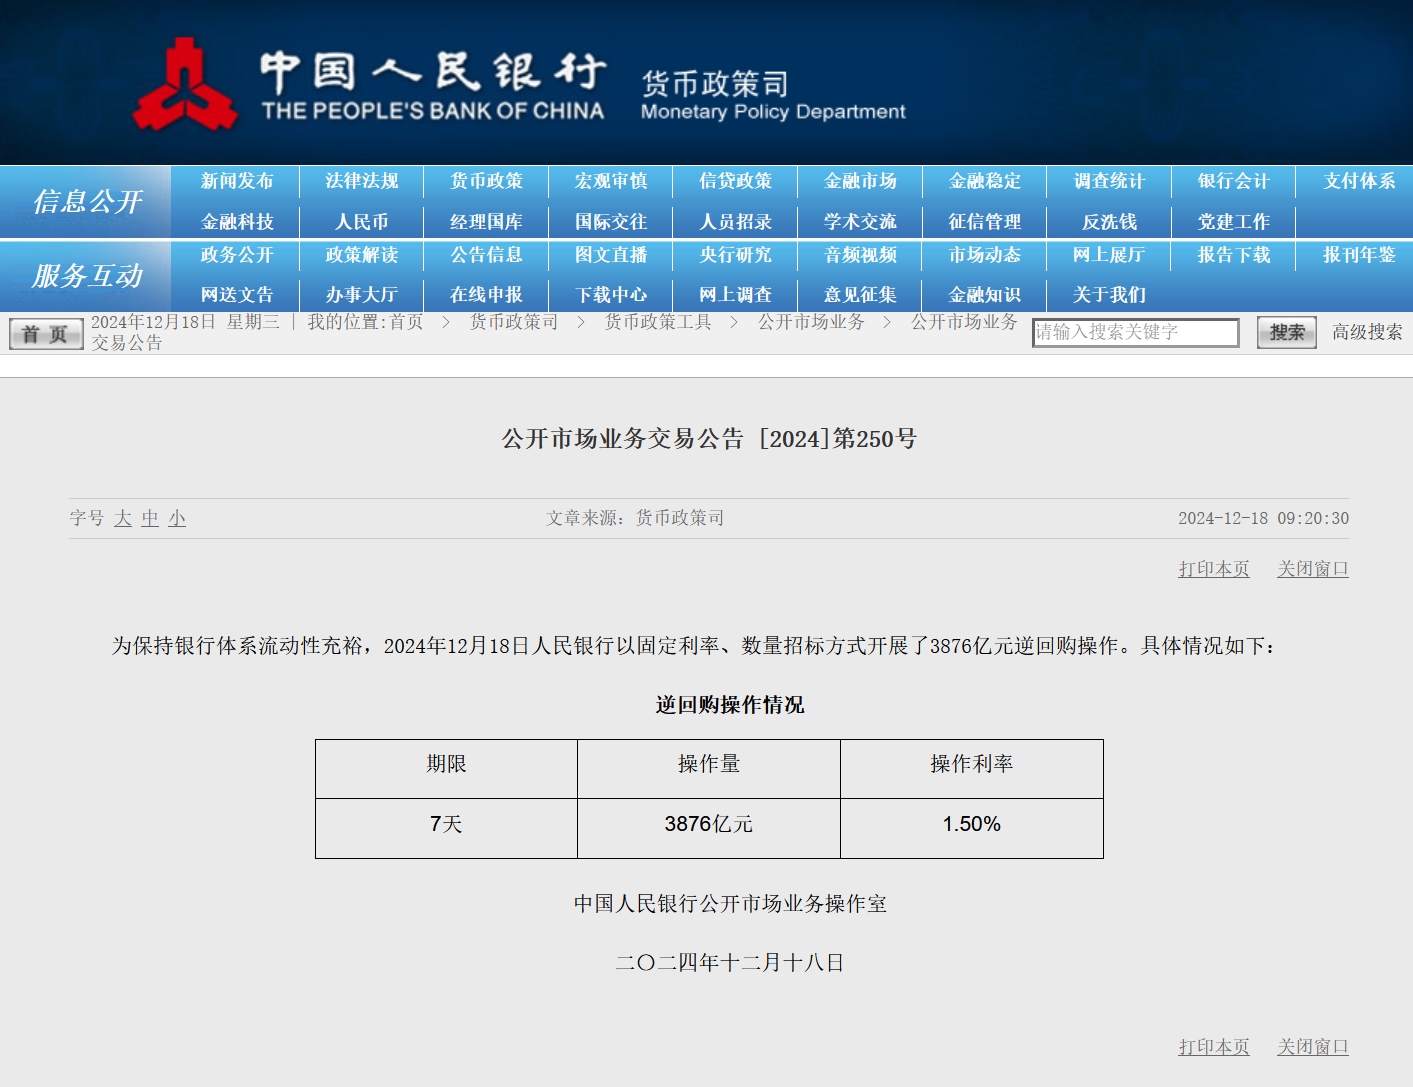Select the 调查统计 menu item
This screenshot has height=1087, width=1413.
pyautogui.click(x=1109, y=181)
